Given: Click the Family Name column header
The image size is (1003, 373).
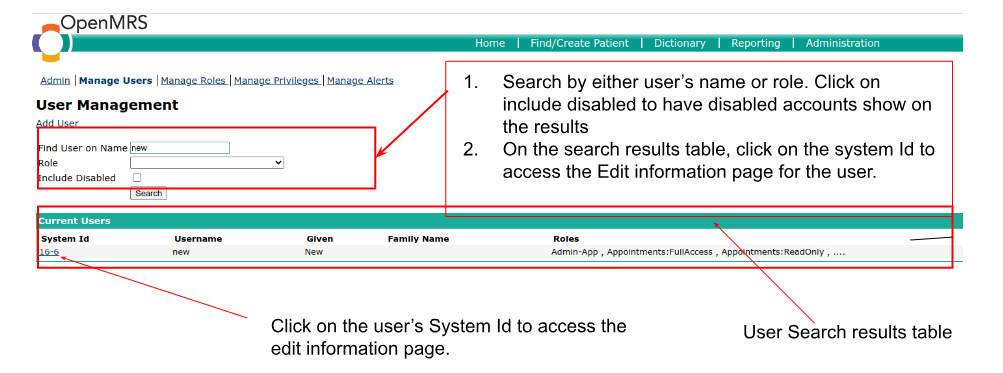Looking at the screenshot, I should (418, 239).
